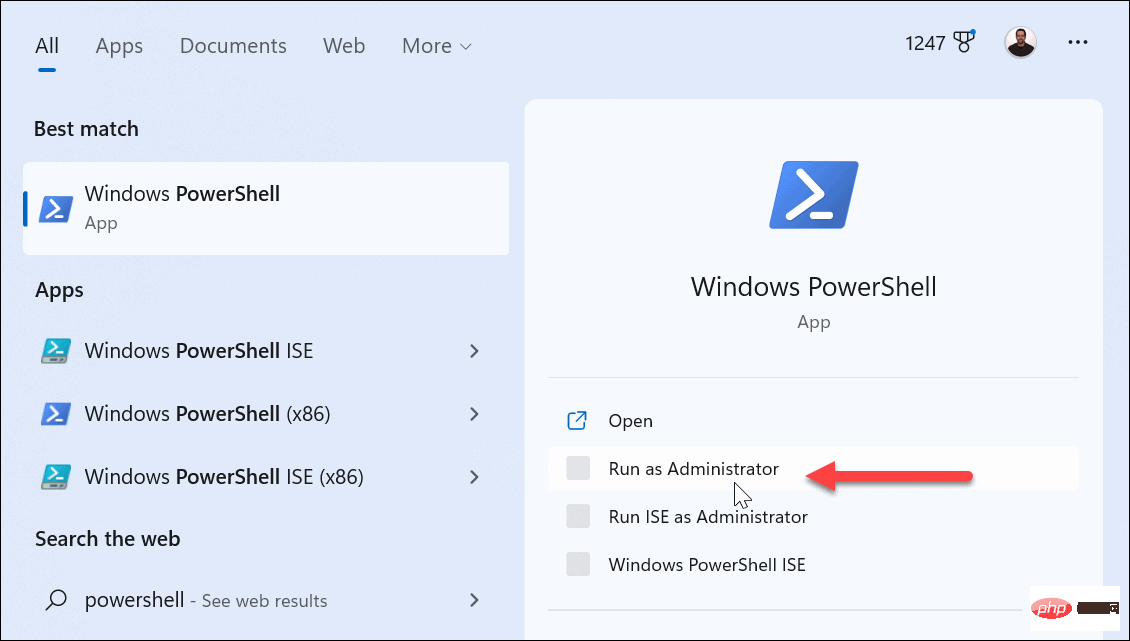
Task: Expand options for Windows PowerShell ISE result
Action: click(474, 351)
